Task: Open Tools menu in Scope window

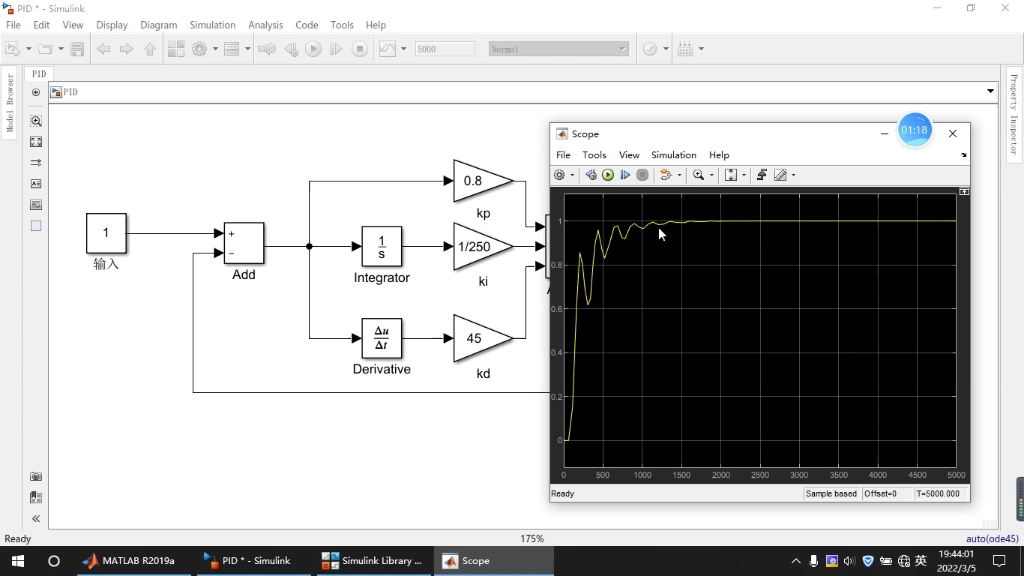Action: [594, 155]
